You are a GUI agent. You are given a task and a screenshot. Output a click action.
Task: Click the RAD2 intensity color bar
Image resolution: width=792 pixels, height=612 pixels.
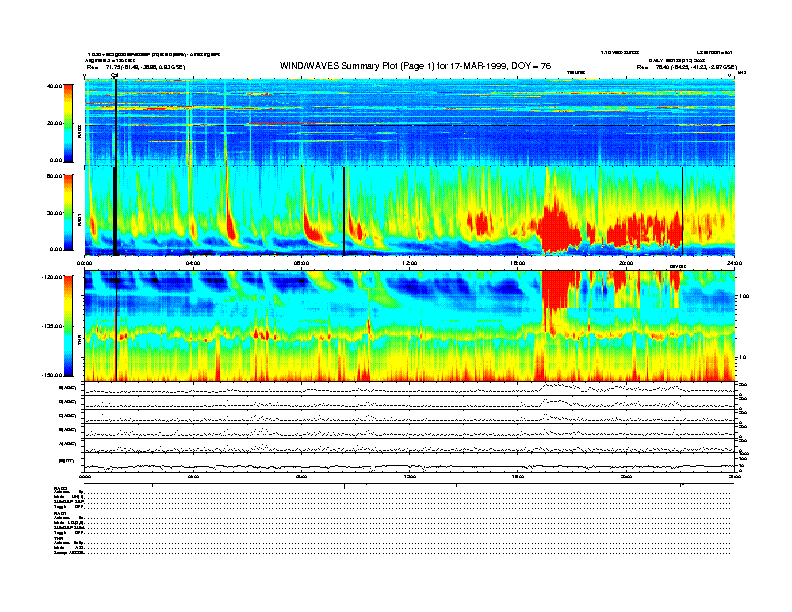[68, 123]
